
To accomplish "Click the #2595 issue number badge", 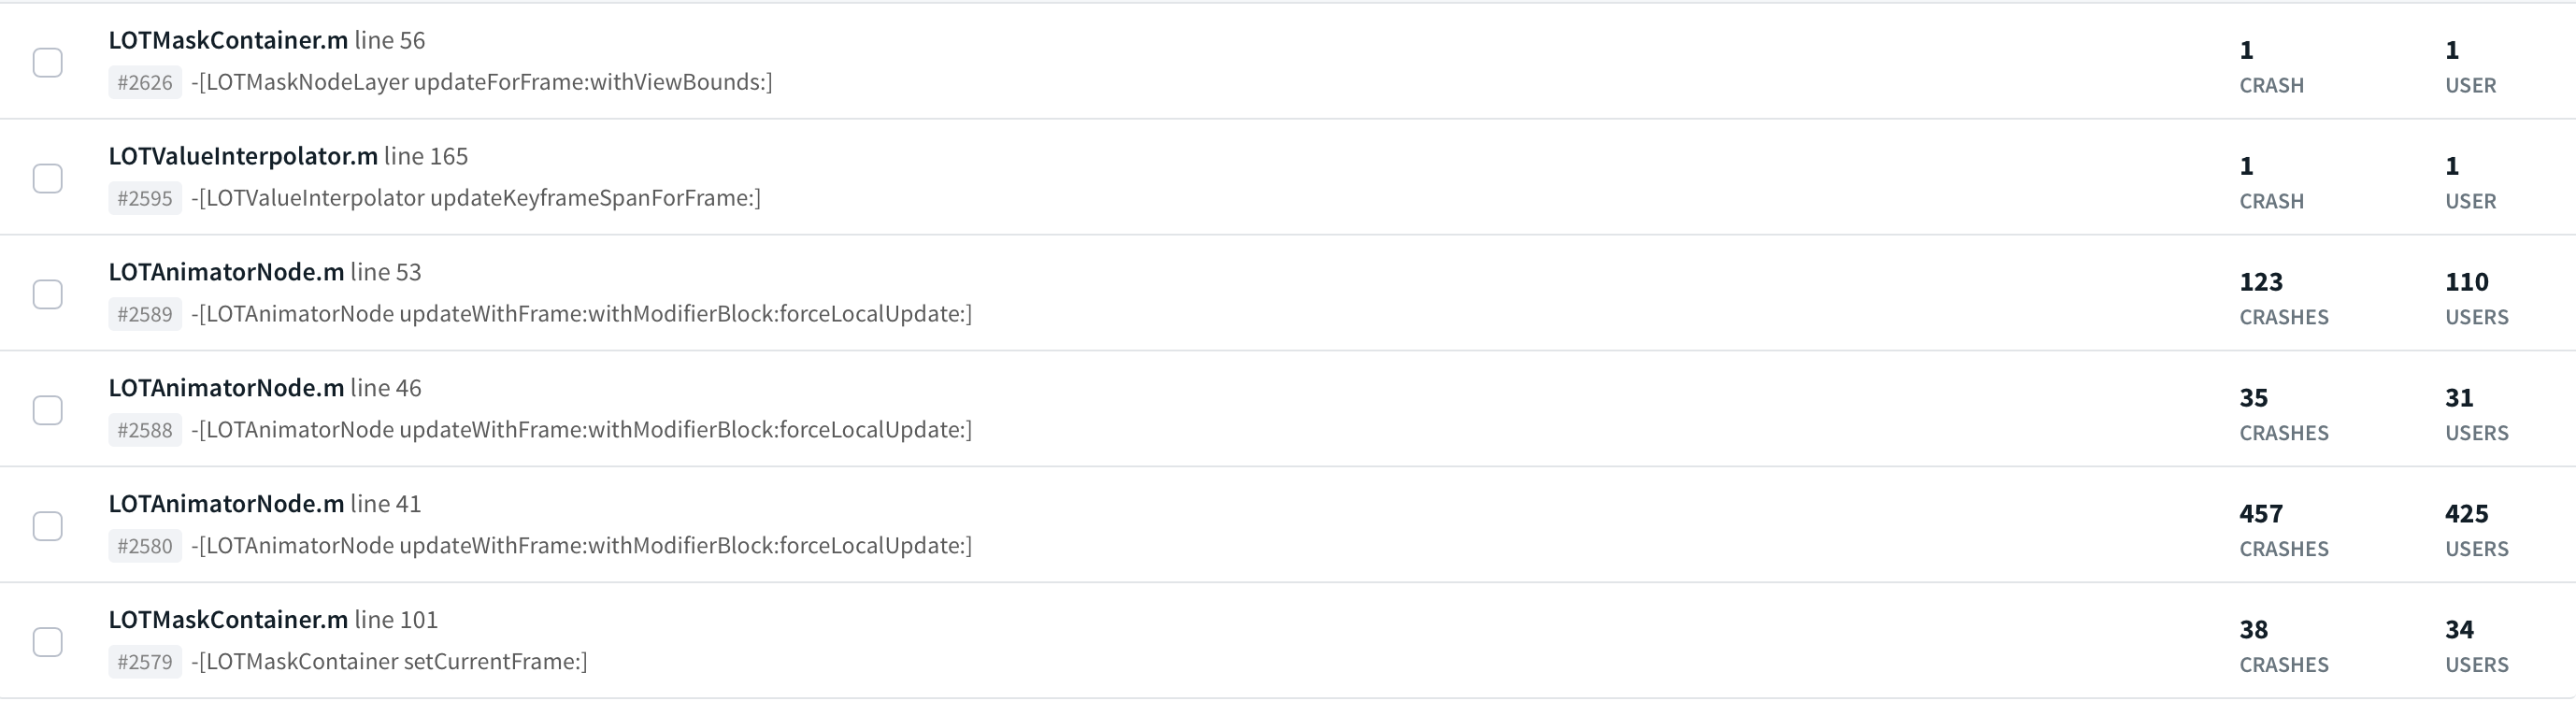I will tap(145, 198).
